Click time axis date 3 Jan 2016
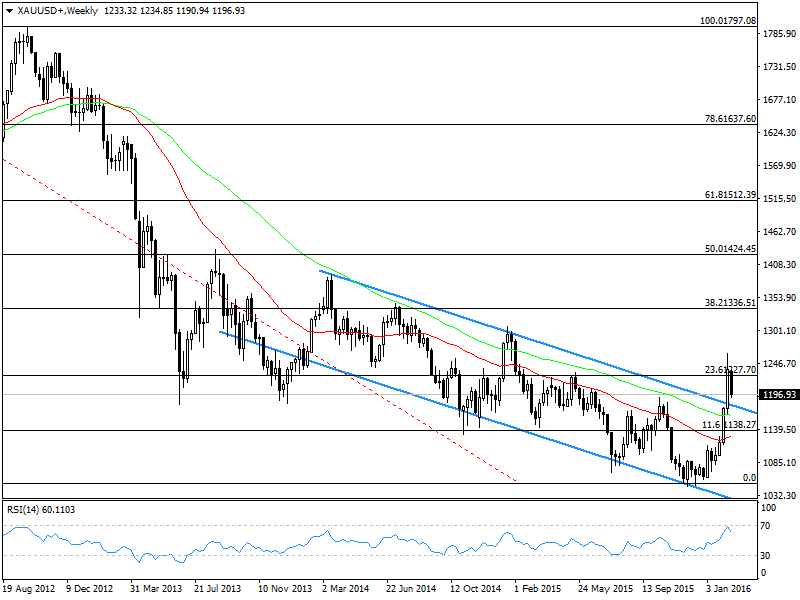Screen dimensions: 800x600 (x=729, y=589)
